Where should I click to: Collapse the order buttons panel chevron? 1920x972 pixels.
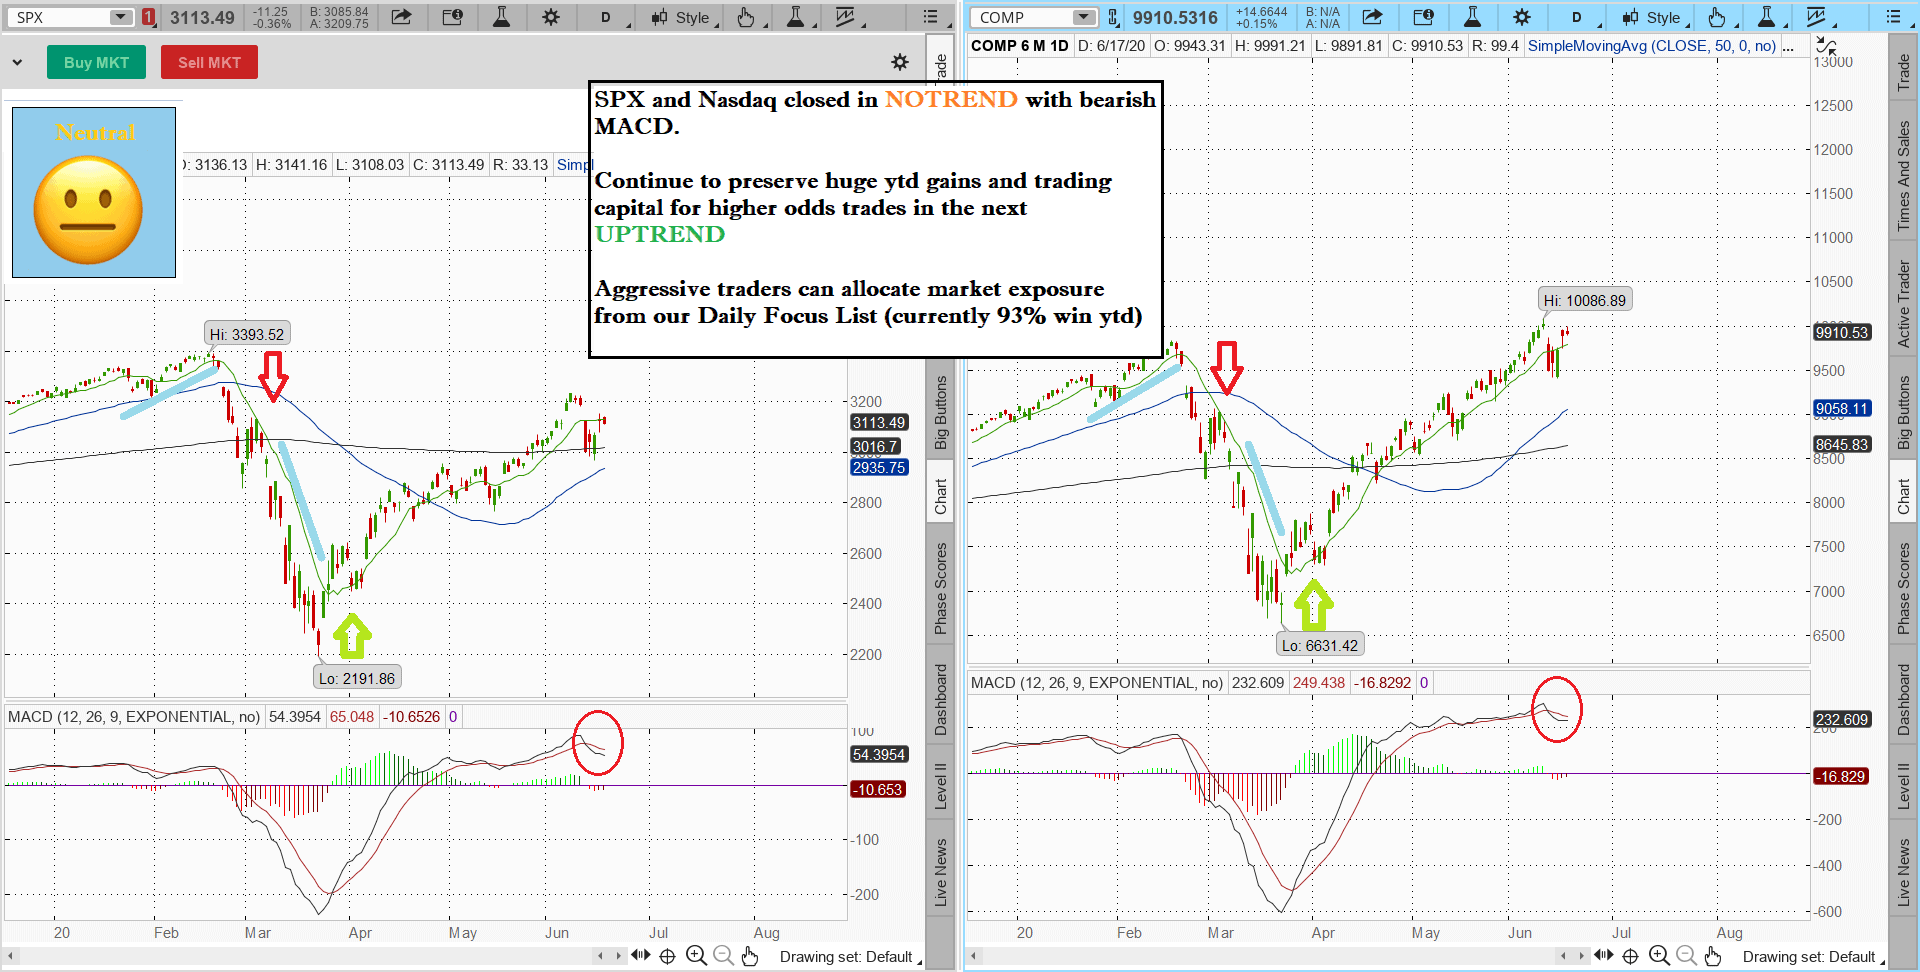(x=17, y=62)
